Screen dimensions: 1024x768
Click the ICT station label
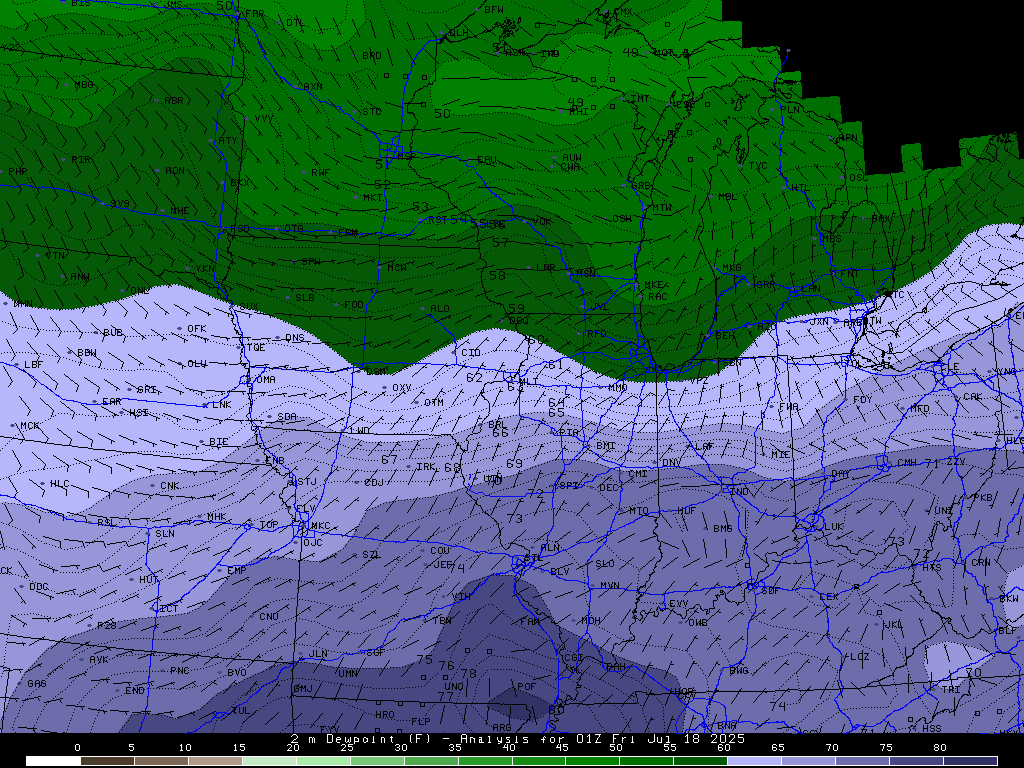click(x=168, y=609)
